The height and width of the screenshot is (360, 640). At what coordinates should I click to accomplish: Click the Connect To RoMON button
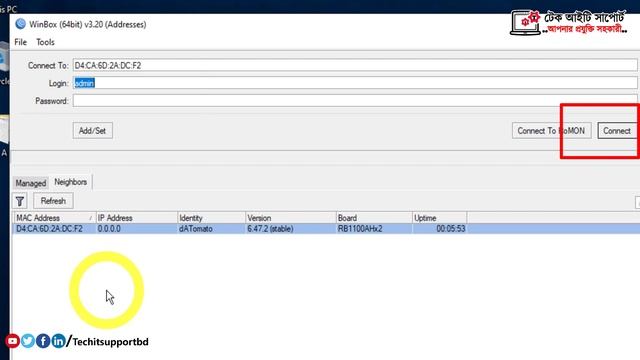pyautogui.click(x=551, y=131)
